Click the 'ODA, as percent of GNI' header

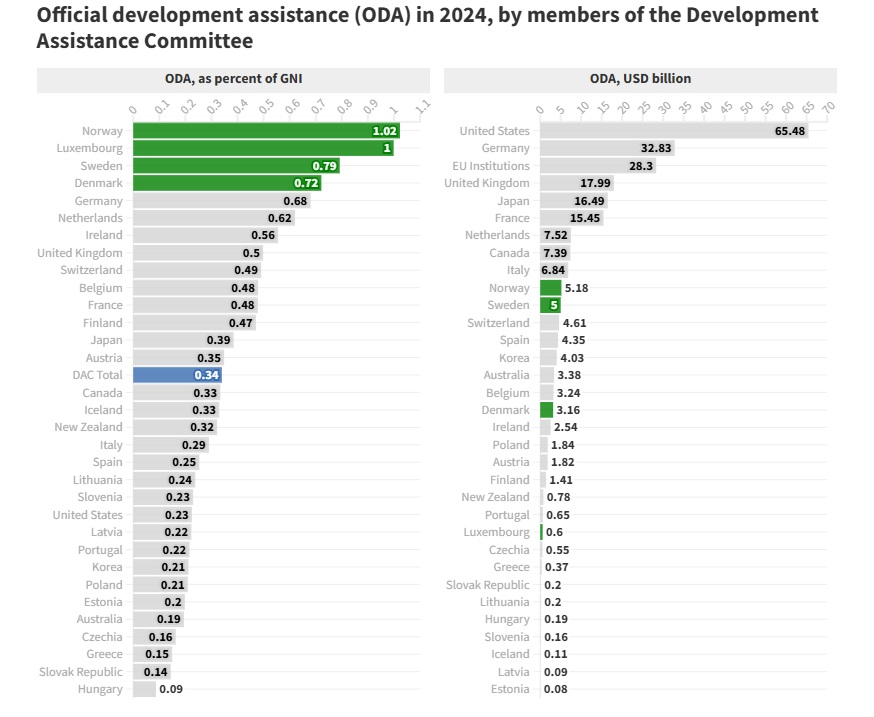point(233,79)
